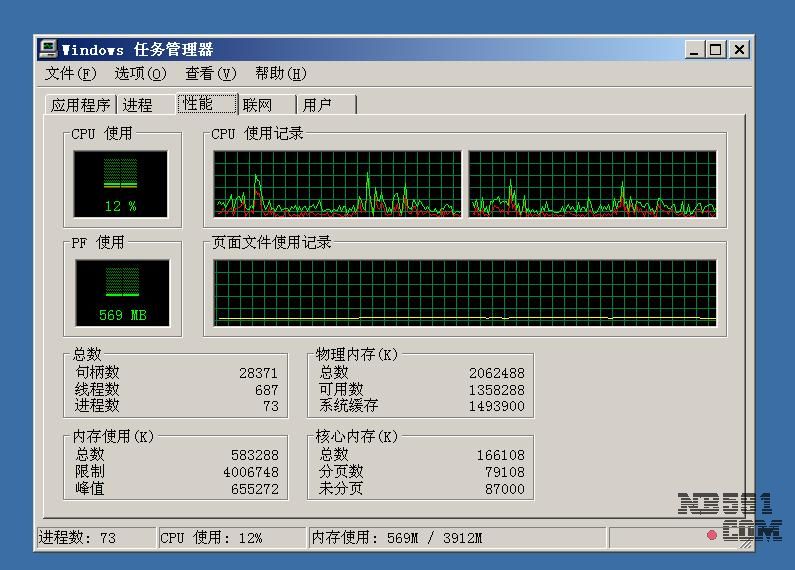Close the Task Manager window

739,49
